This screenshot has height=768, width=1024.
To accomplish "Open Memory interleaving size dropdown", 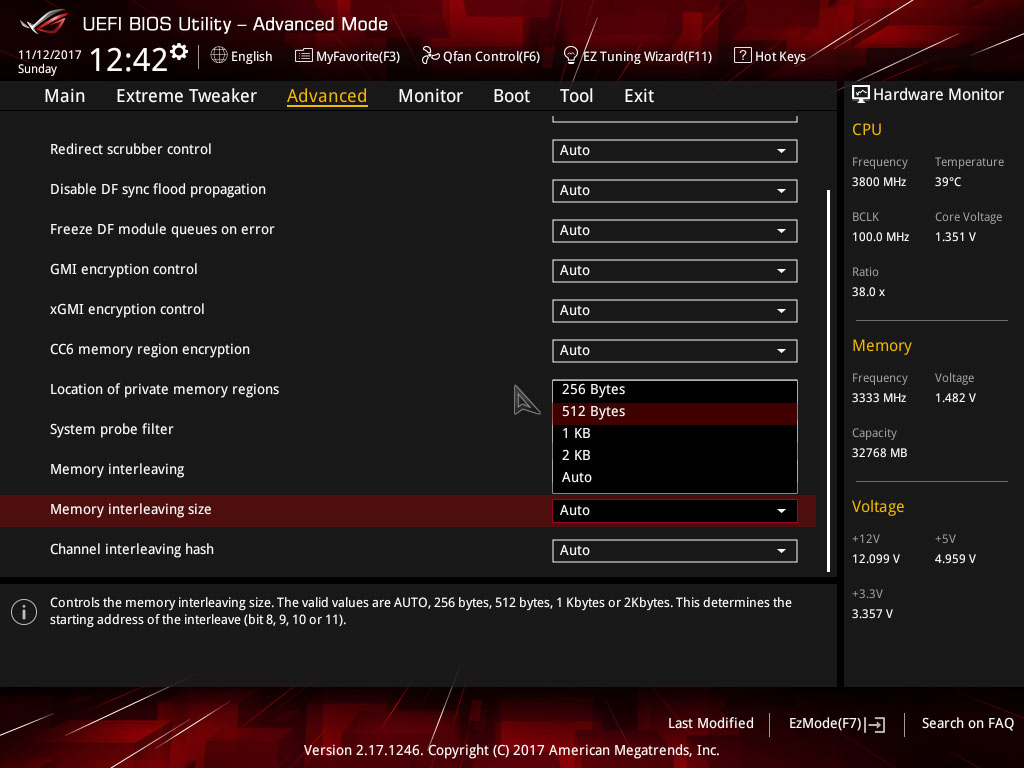I will tap(675, 511).
